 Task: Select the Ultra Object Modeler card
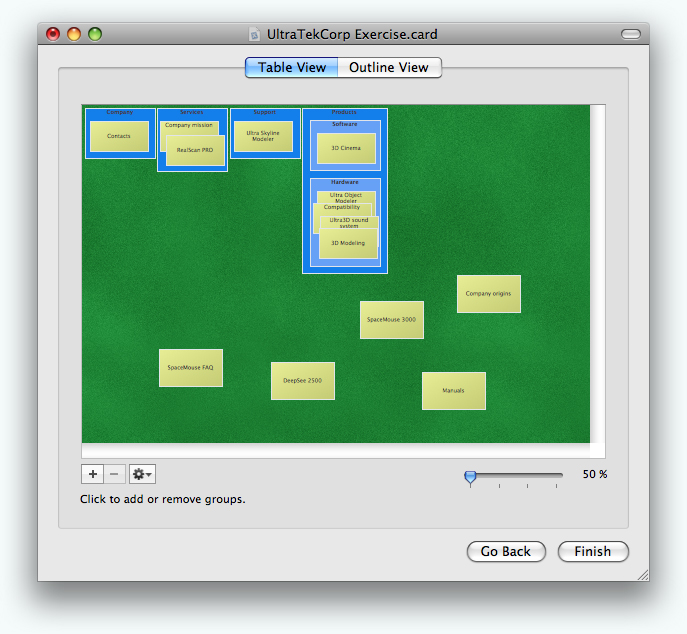point(346,197)
